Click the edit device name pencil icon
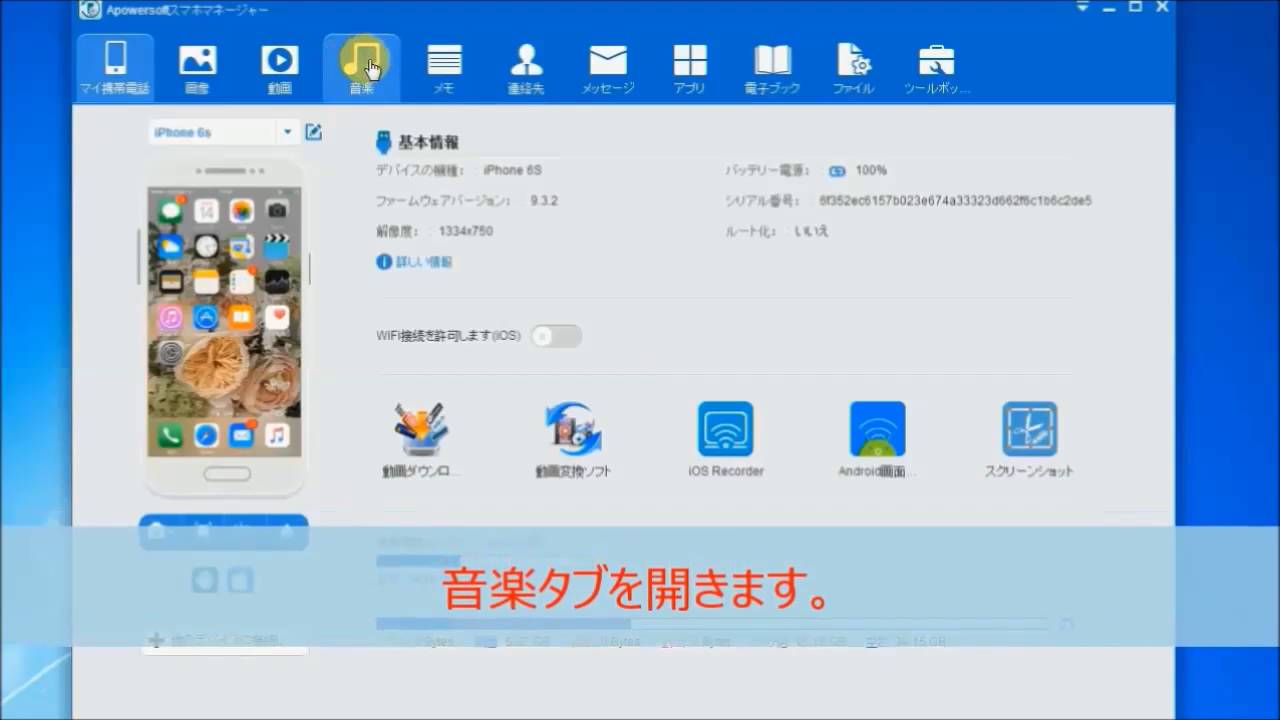Image resolution: width=1280 pixels, height=720 pixels. (x=314, y=132)
